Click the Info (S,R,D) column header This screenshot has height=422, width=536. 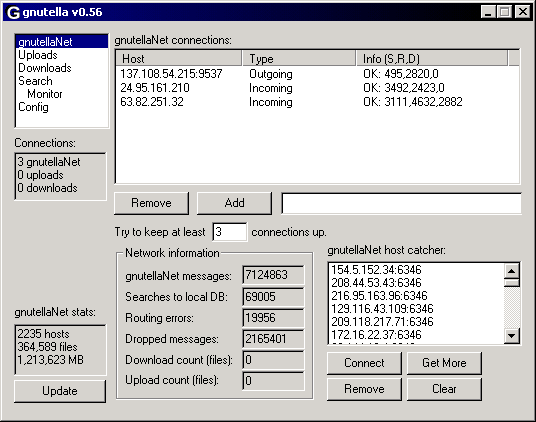[432, 58]
